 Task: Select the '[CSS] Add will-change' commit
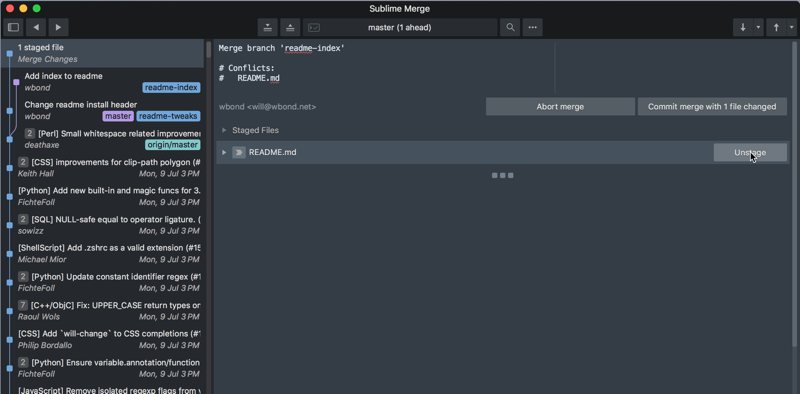pos(103,339)
